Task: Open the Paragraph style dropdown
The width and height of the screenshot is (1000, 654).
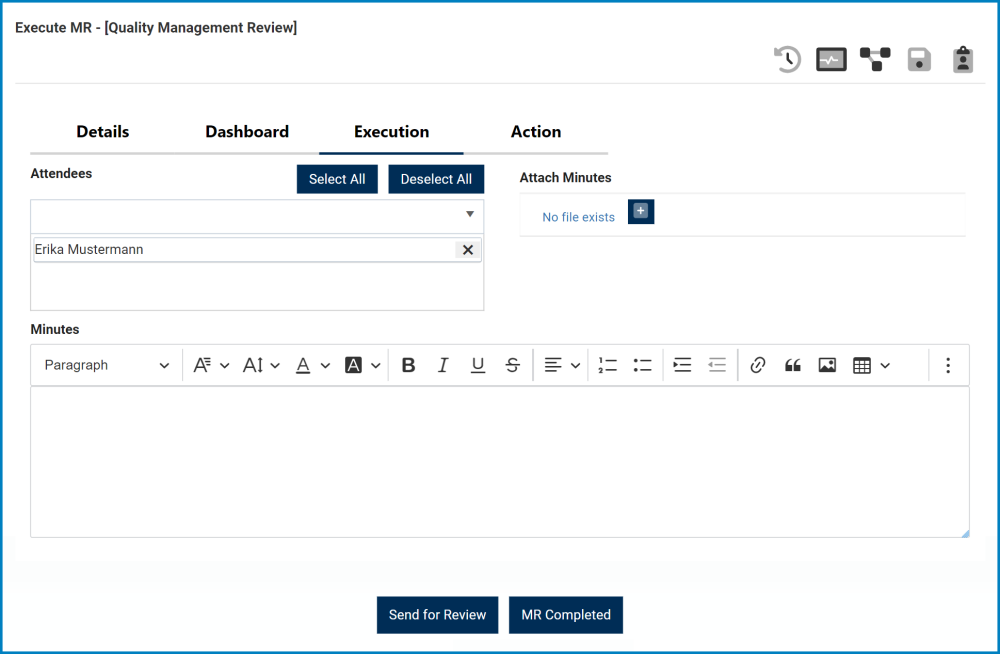Action: 105,365
